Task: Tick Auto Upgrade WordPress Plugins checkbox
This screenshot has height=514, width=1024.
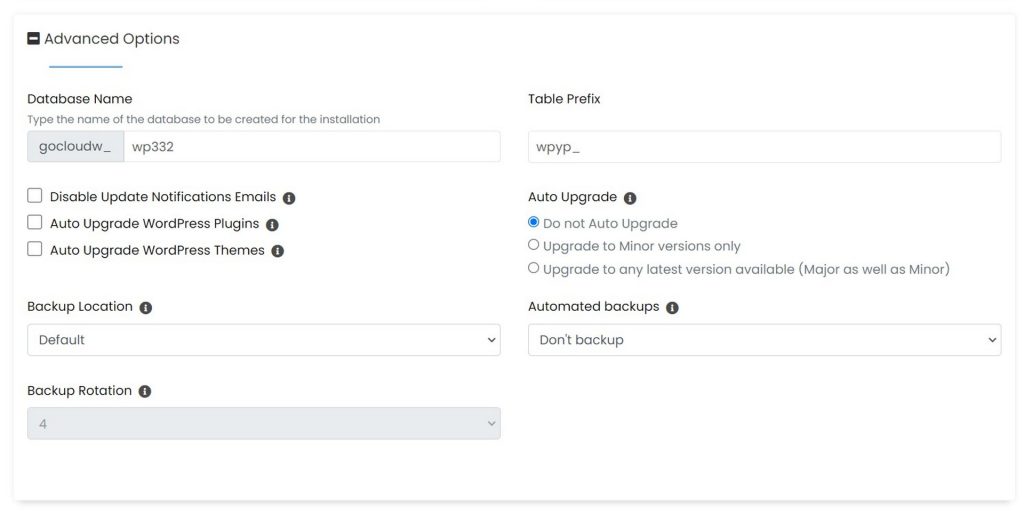Action: tap(35, 223)
